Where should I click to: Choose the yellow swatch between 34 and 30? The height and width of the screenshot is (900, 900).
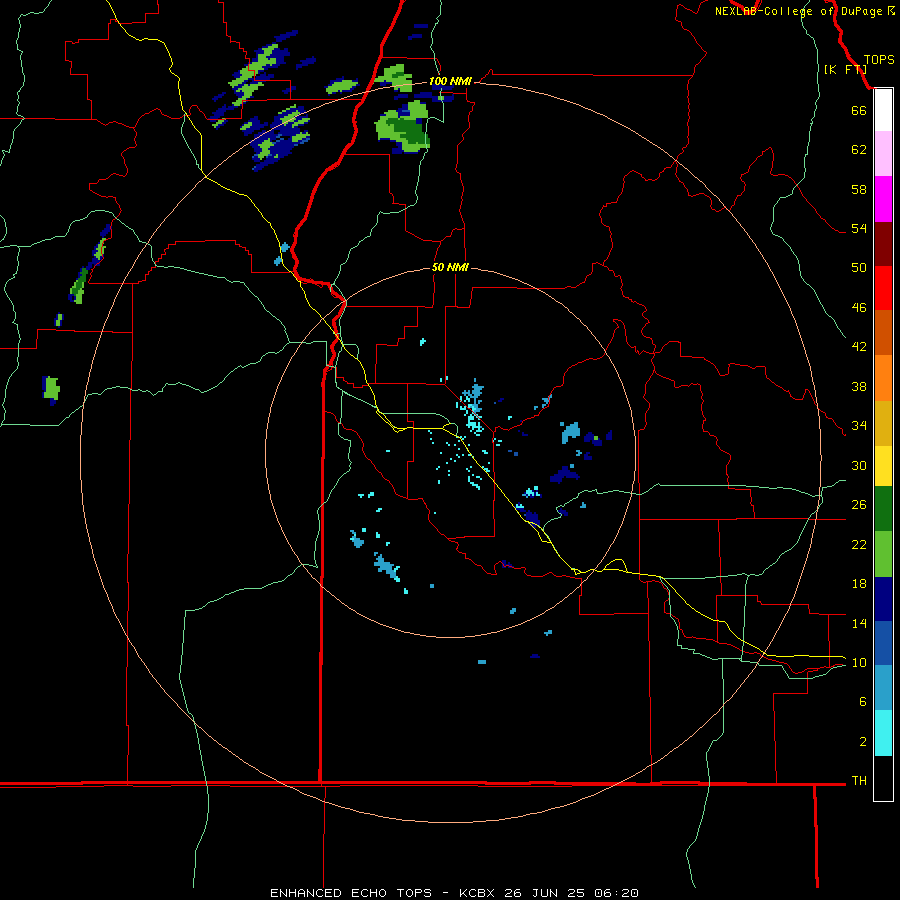pyautogui.click(x=883, y=466)
